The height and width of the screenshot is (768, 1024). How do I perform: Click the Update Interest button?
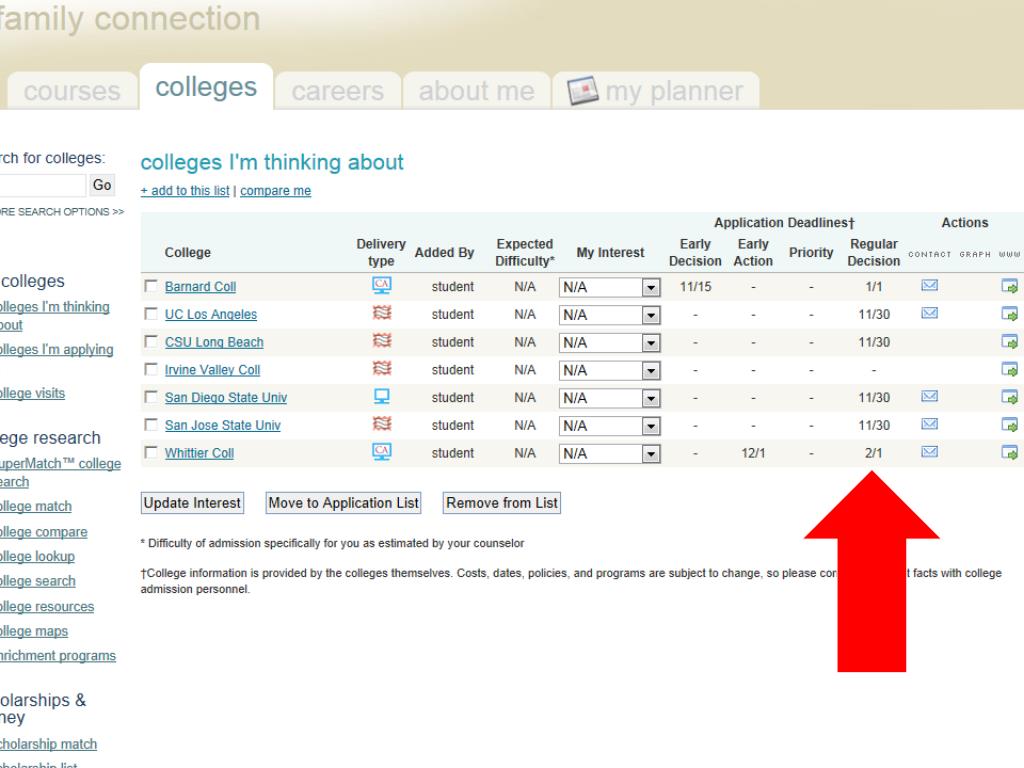(192, 503)
